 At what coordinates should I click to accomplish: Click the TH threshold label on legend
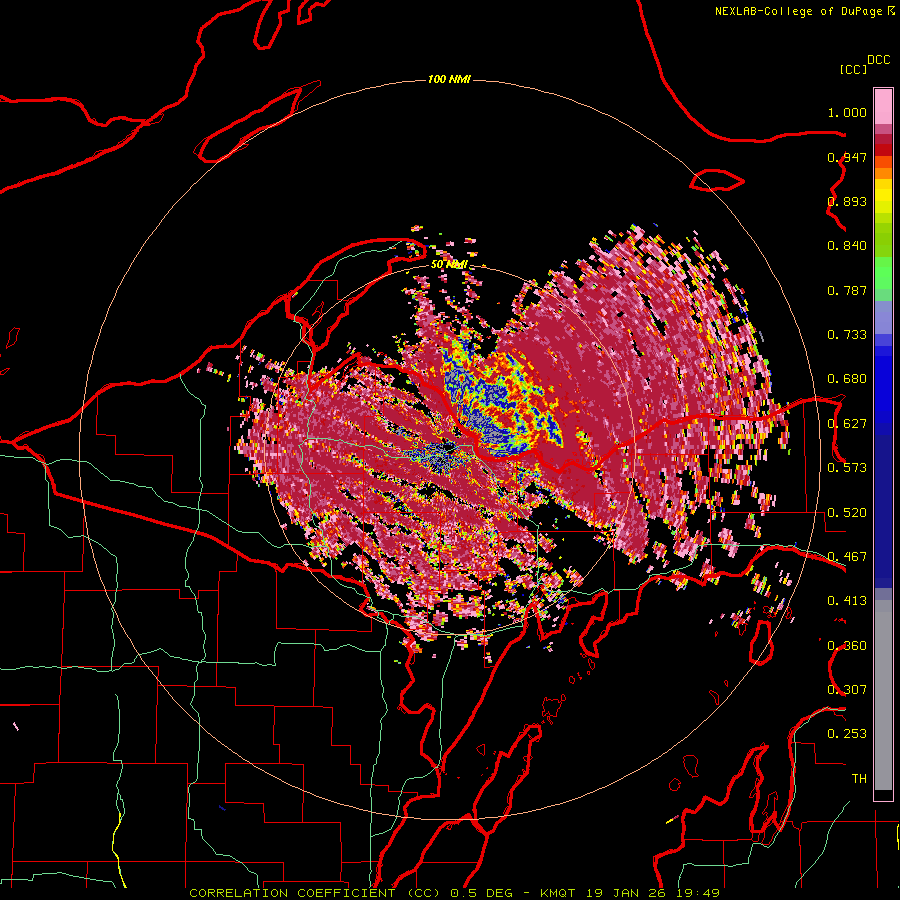[859, 779]
